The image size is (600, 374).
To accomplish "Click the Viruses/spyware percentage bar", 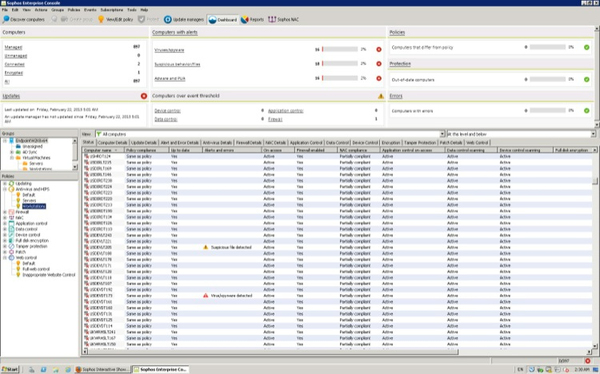I will 340,49.
